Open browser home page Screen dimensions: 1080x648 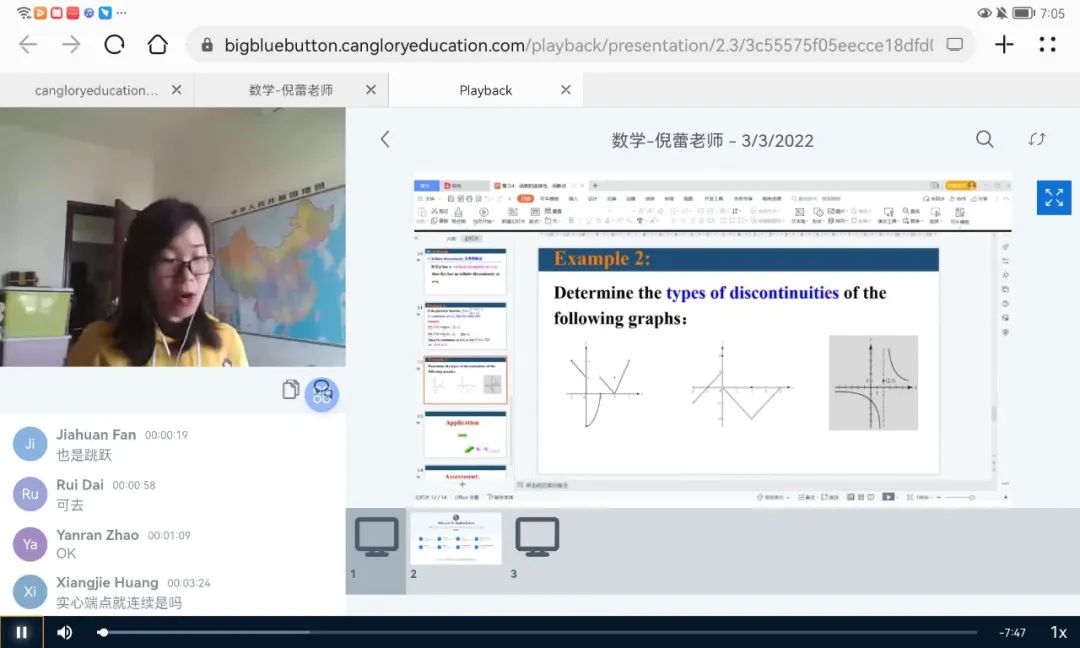click(x=158, y=45)
